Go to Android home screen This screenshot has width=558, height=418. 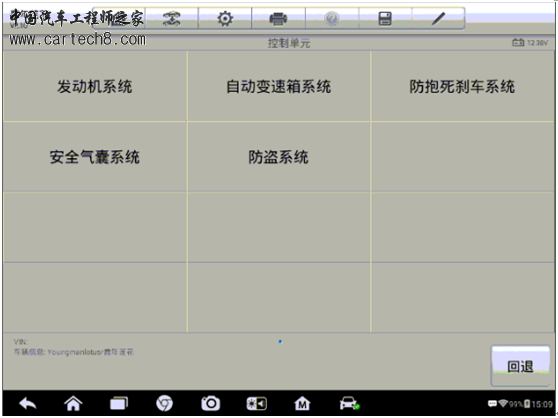(73, 404)
